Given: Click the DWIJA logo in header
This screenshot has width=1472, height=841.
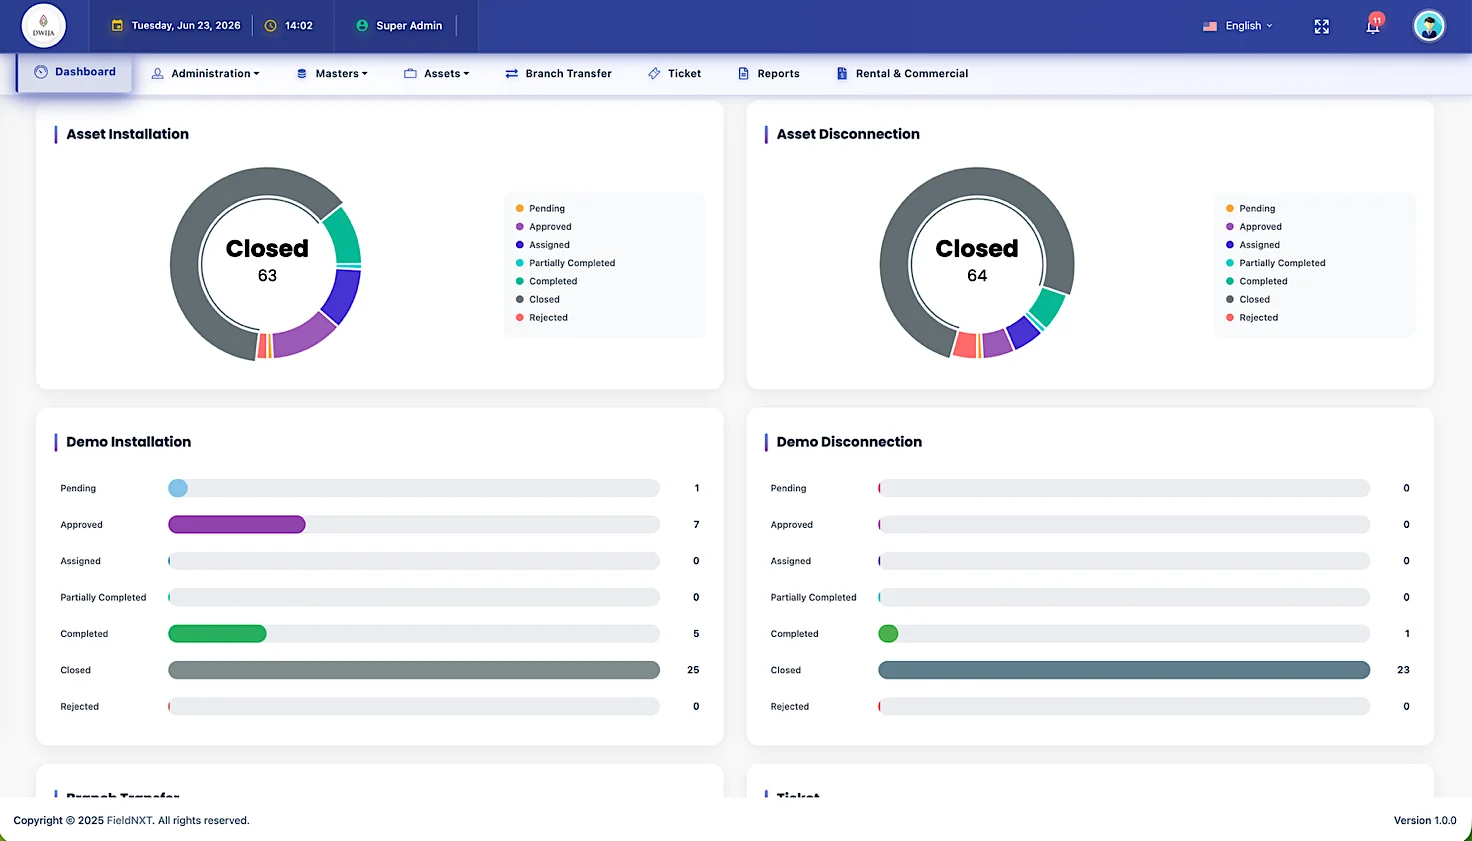Looking at the screenshot, I should point(43,26).
